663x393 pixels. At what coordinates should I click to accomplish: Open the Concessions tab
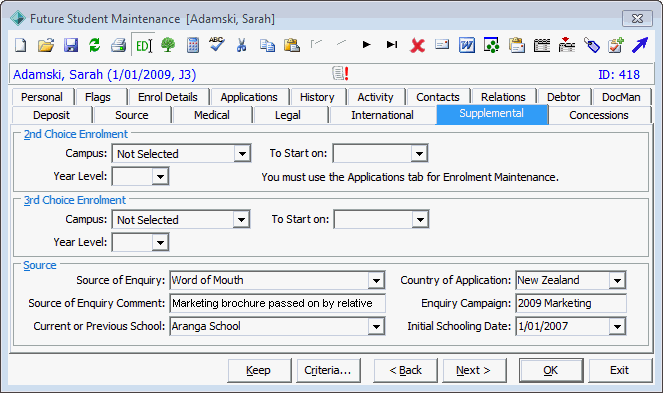pos(599,115)
